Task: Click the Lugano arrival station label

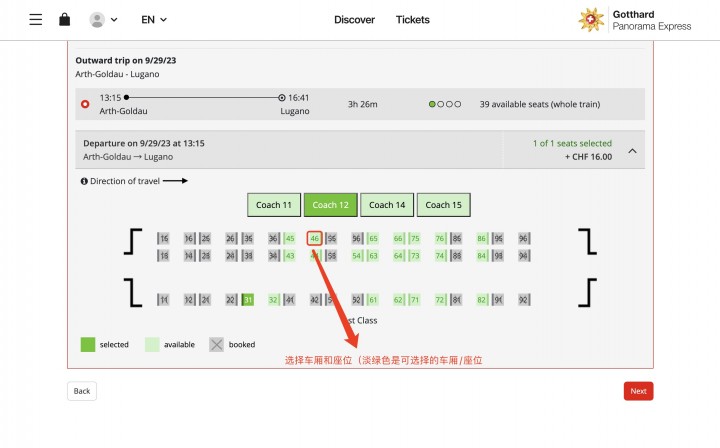Action: [x=295, y=111]
